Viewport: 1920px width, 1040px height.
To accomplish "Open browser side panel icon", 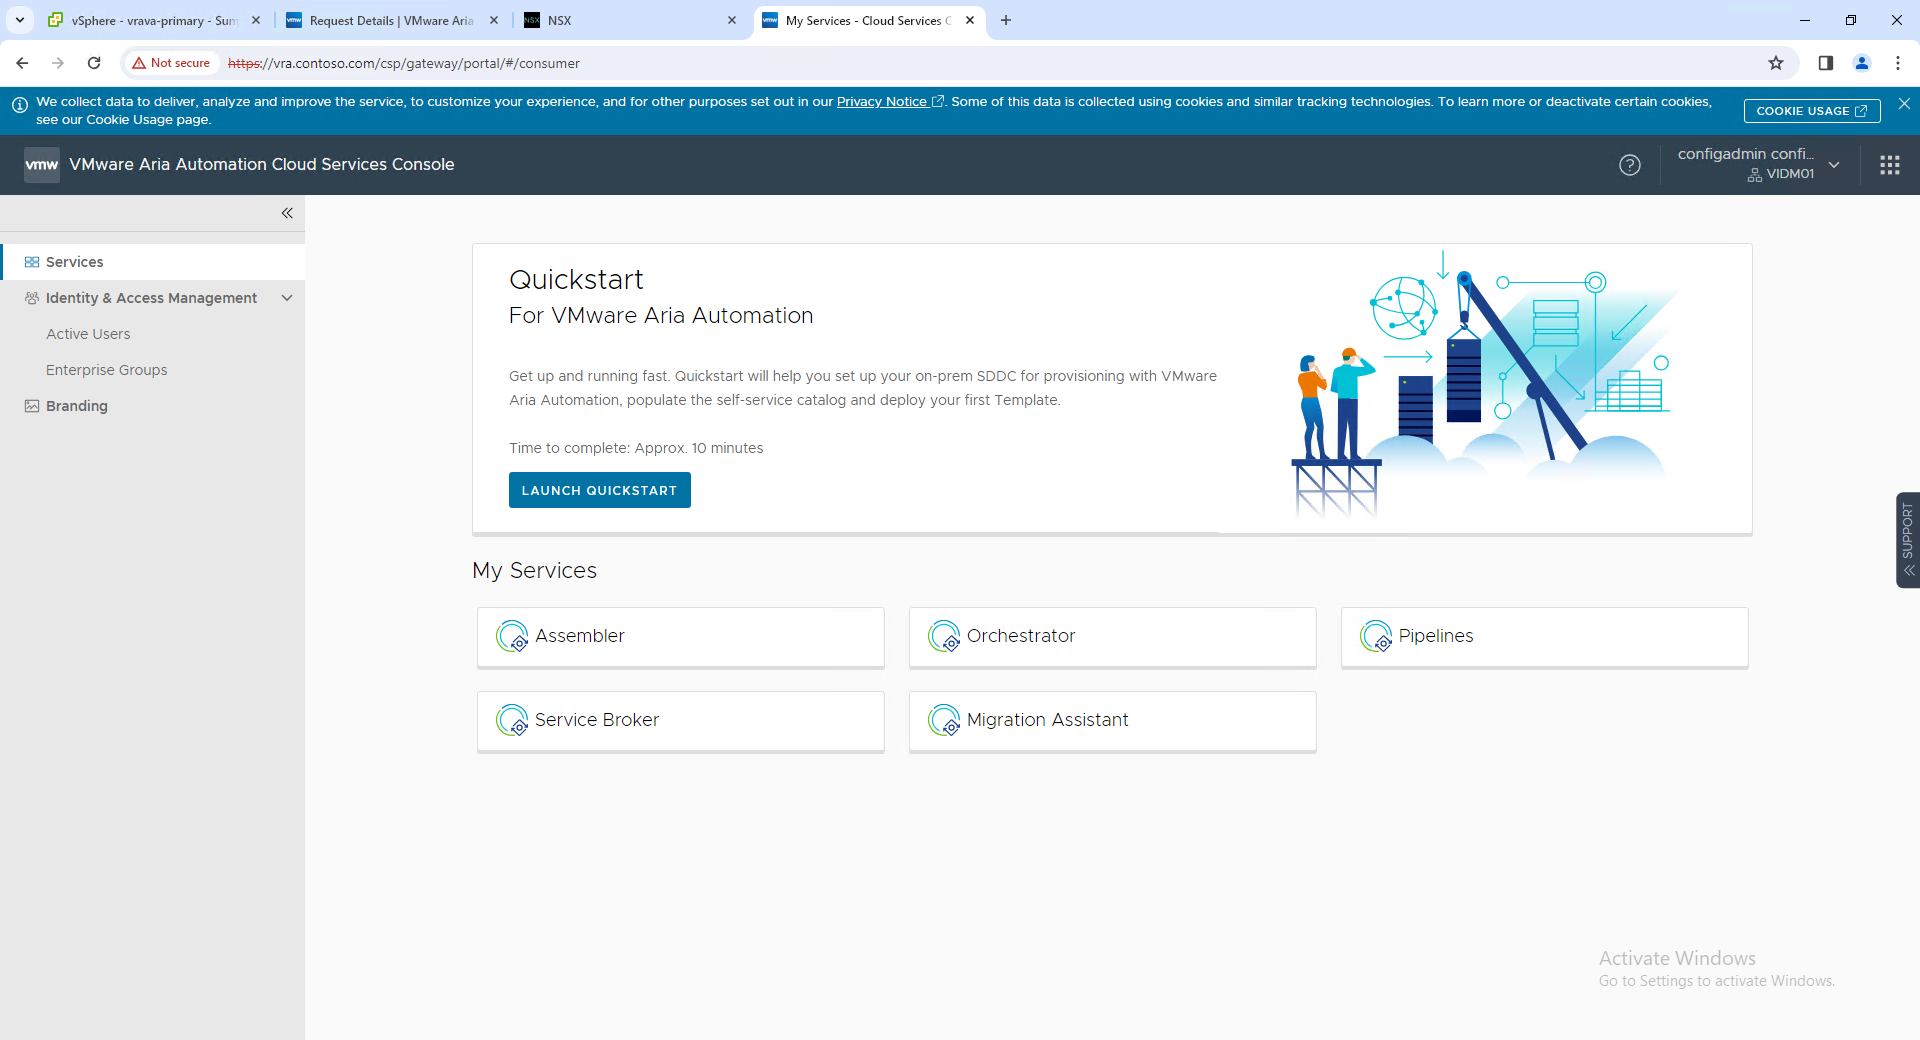I will 1826,63.
